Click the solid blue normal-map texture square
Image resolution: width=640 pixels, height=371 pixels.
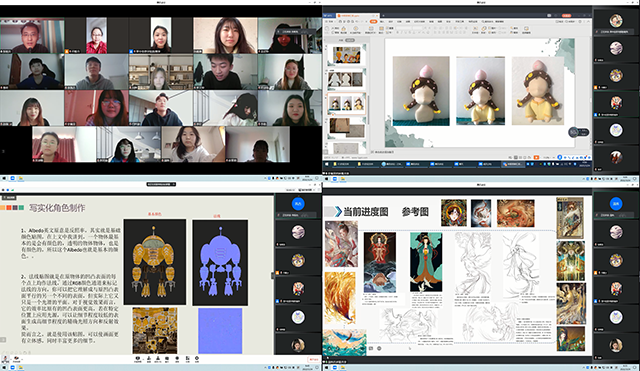point(220,331)
